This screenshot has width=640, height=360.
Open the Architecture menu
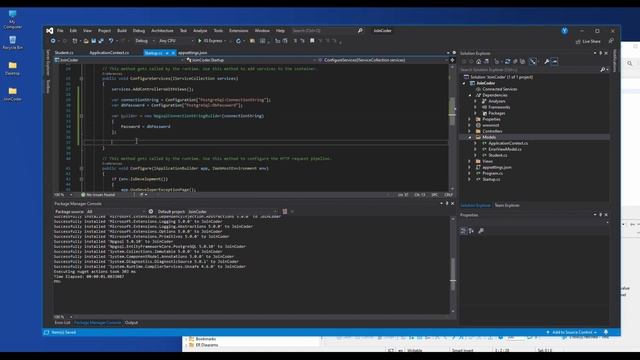[162, 31]
